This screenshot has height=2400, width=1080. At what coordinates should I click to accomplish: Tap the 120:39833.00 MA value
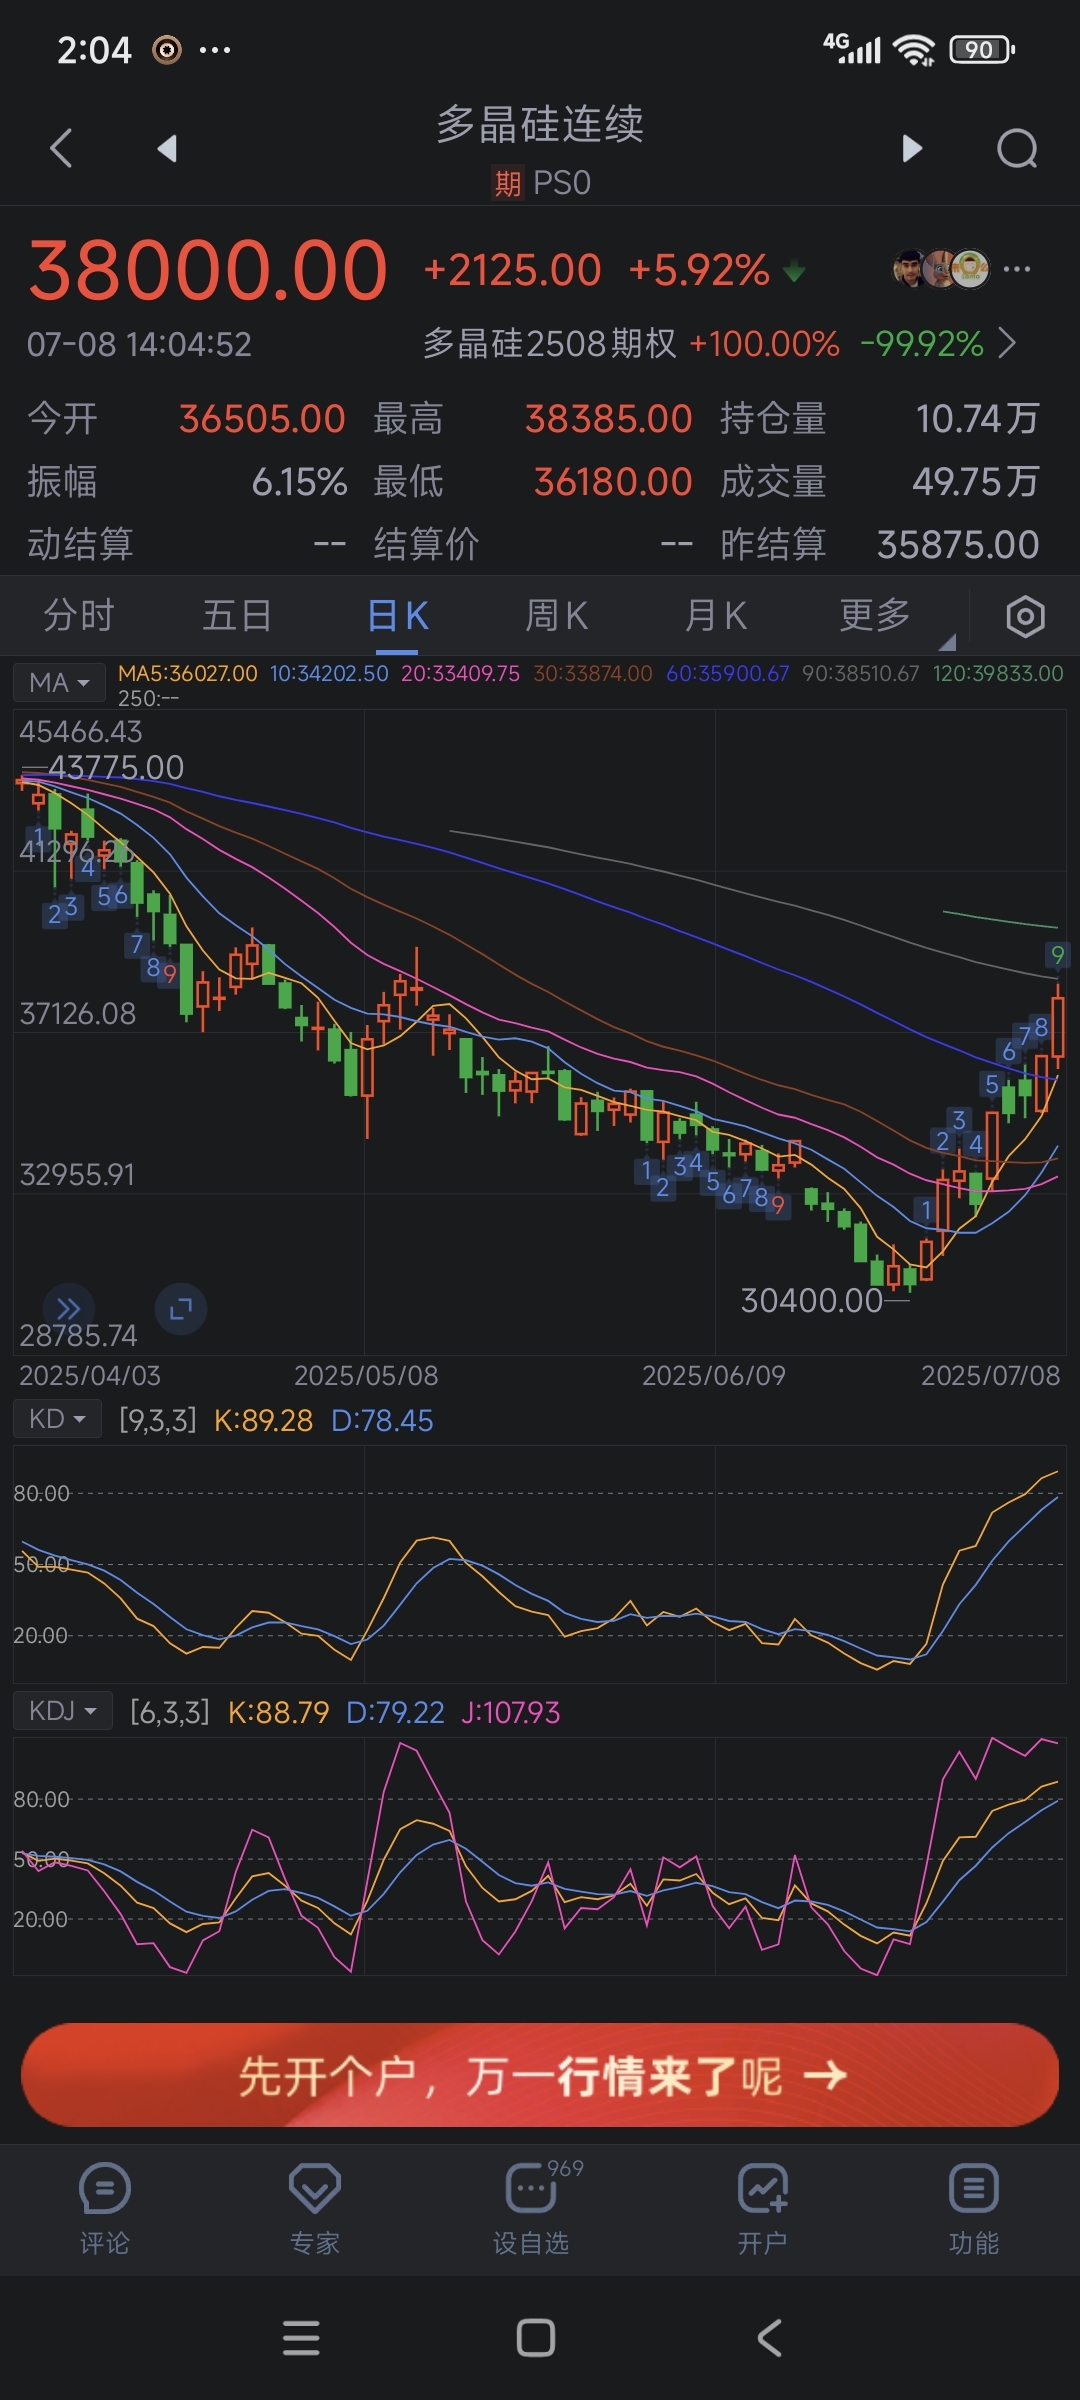(x=998, y=674)
